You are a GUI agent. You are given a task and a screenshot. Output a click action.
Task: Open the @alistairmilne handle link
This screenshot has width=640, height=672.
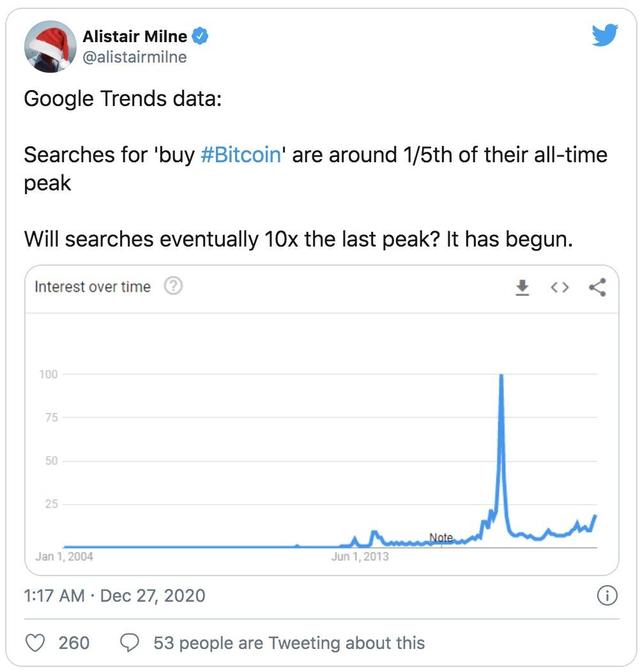[x=134, y=57]
